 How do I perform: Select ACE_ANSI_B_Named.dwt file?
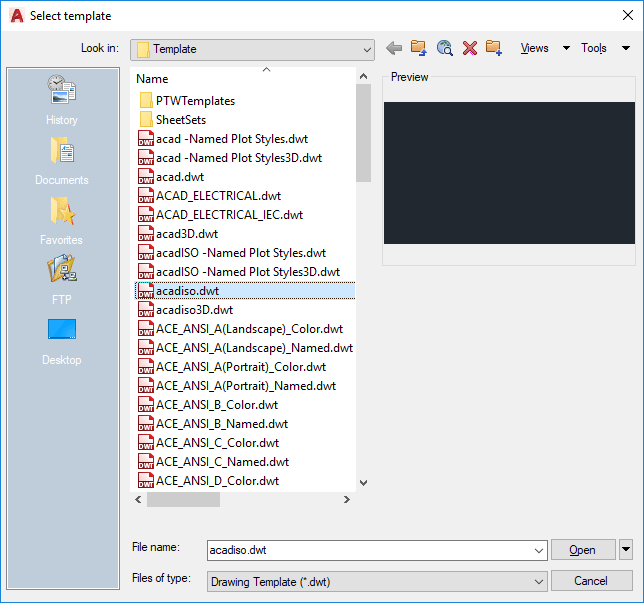coord(222,424)
